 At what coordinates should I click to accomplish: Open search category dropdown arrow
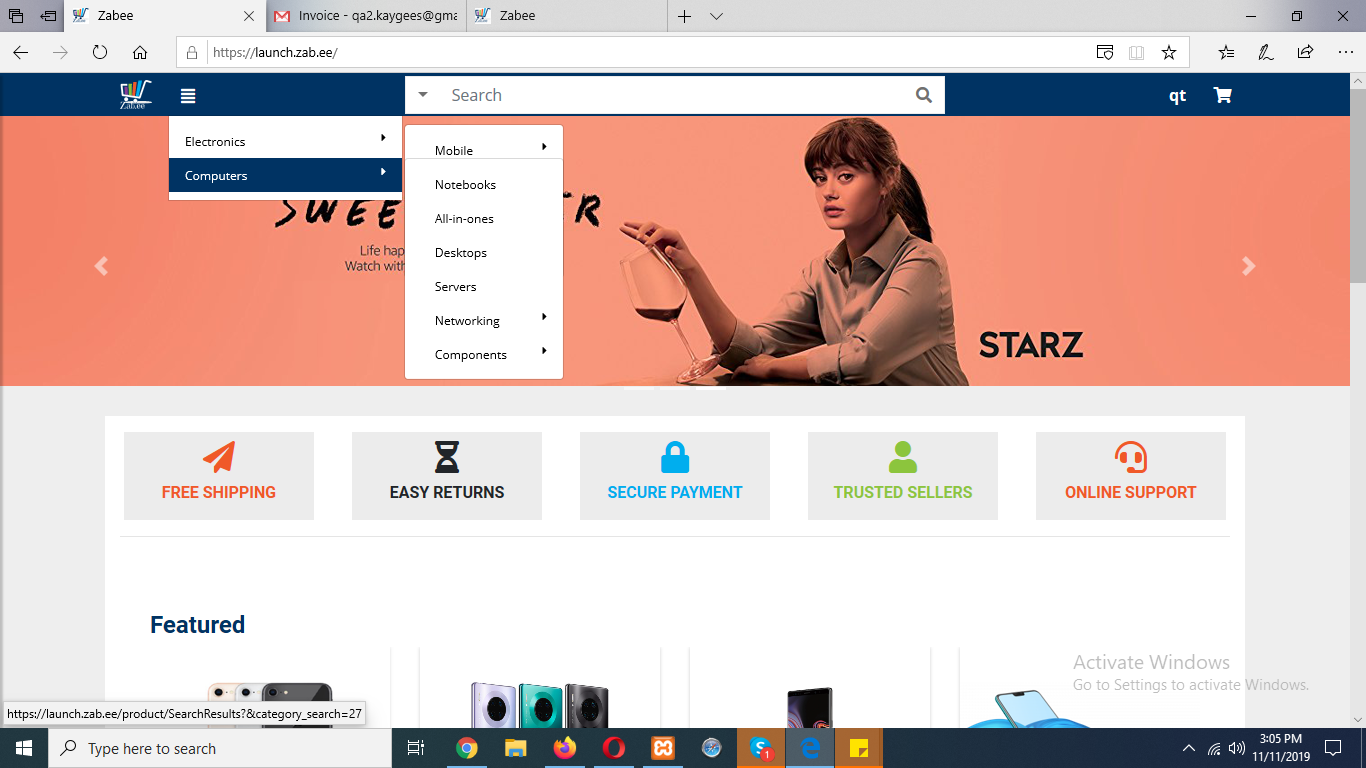pos(423,95)
